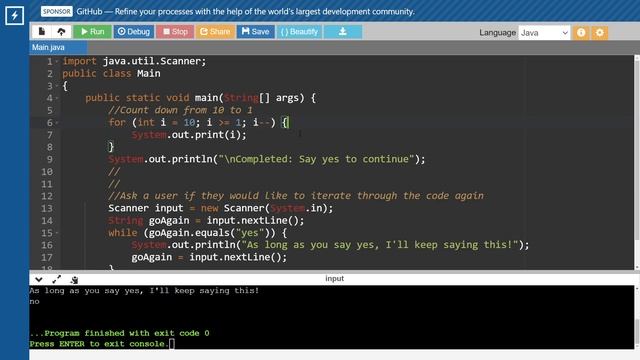Click the console vertical scrollbar
The image size is (640, 360).
tap(637, 318)
